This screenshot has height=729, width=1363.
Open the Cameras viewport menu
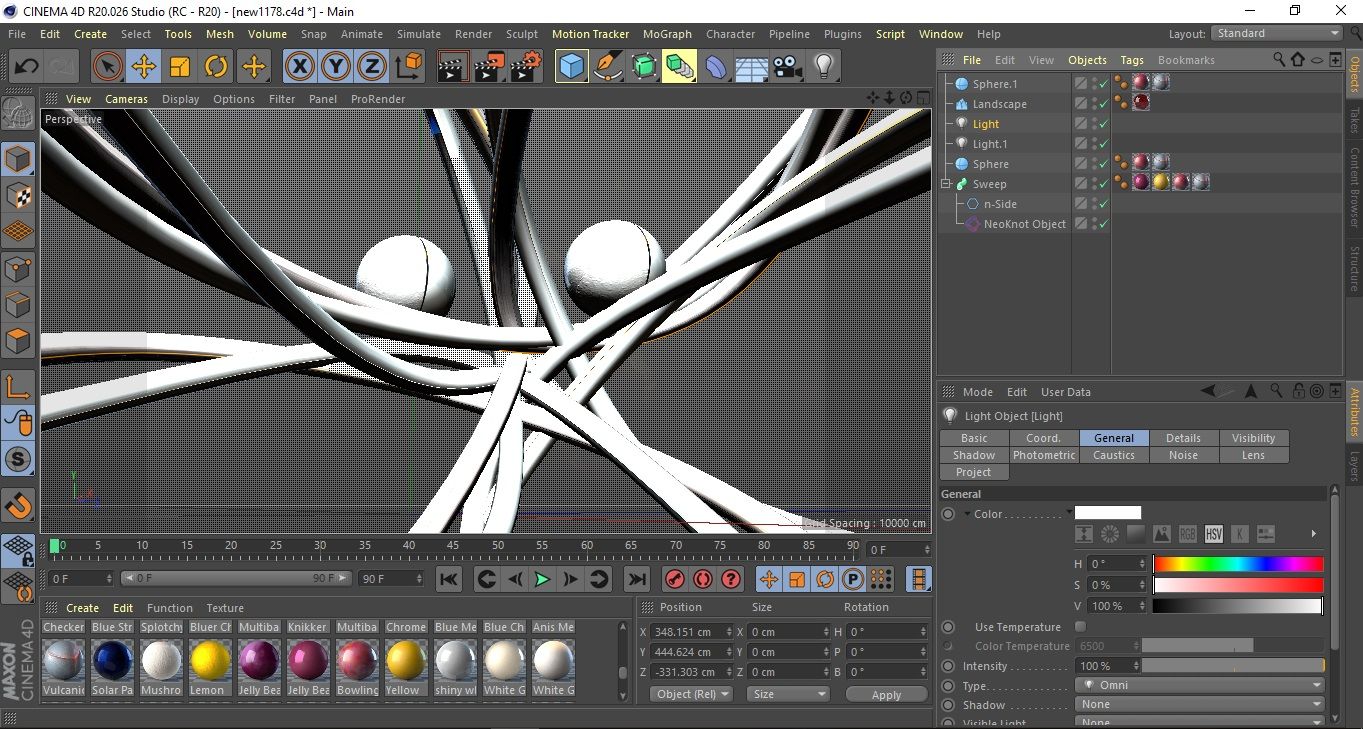click(126, 99)
